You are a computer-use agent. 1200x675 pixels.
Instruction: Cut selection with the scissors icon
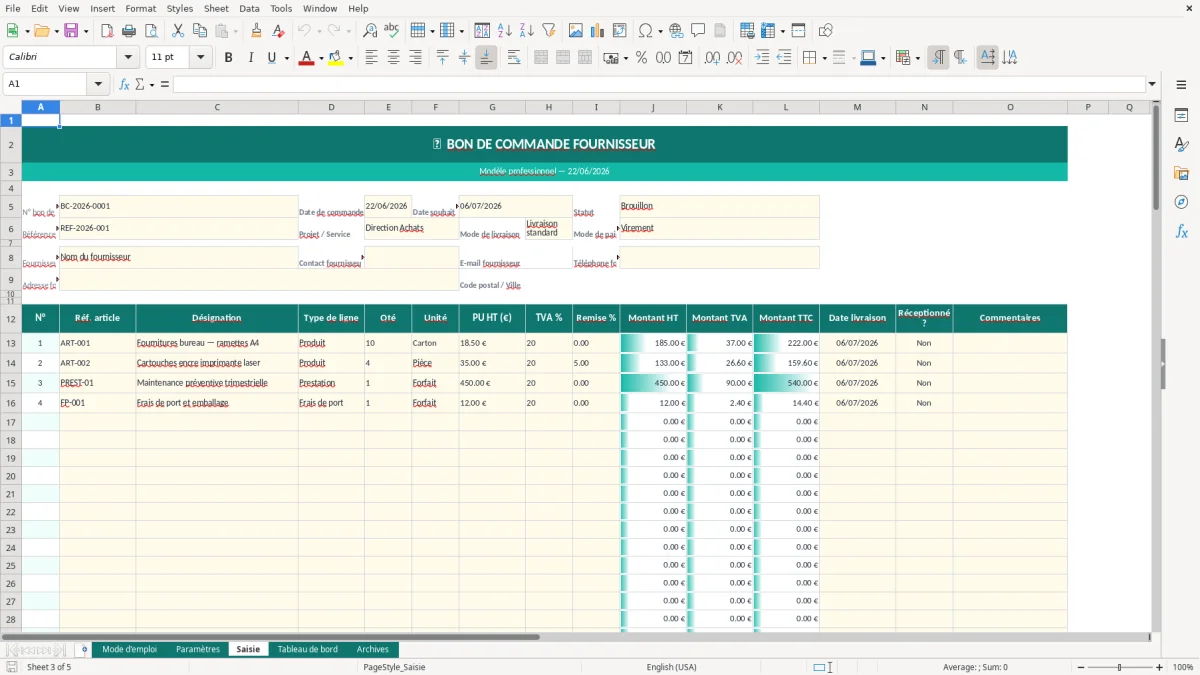(x=178, y=31)
